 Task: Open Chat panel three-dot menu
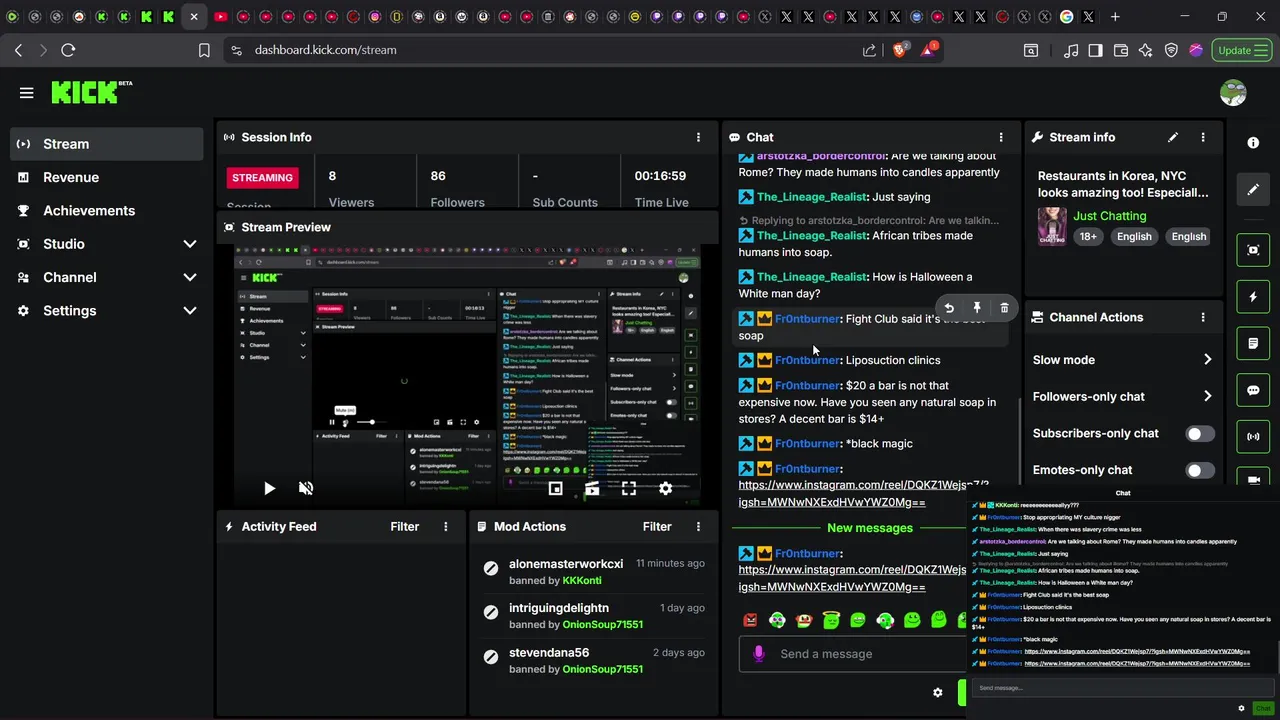click(x=1001, y=137)
